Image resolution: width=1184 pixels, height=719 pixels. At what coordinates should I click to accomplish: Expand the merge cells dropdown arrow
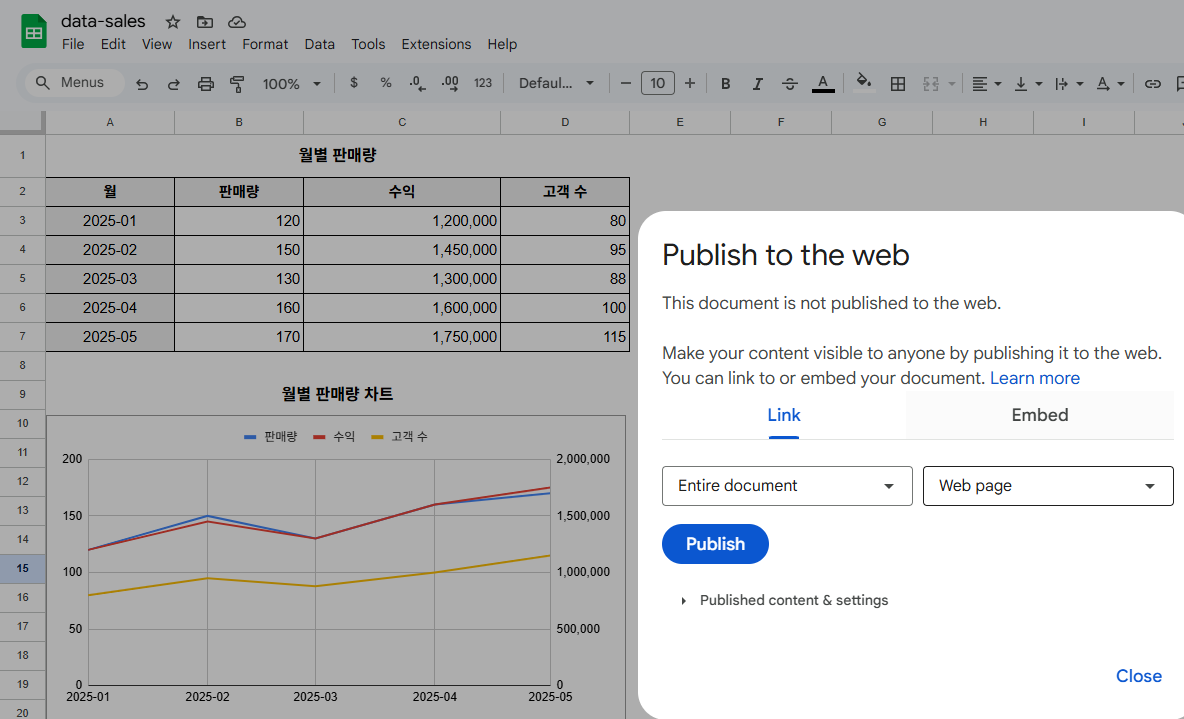(x=951, y=84)
